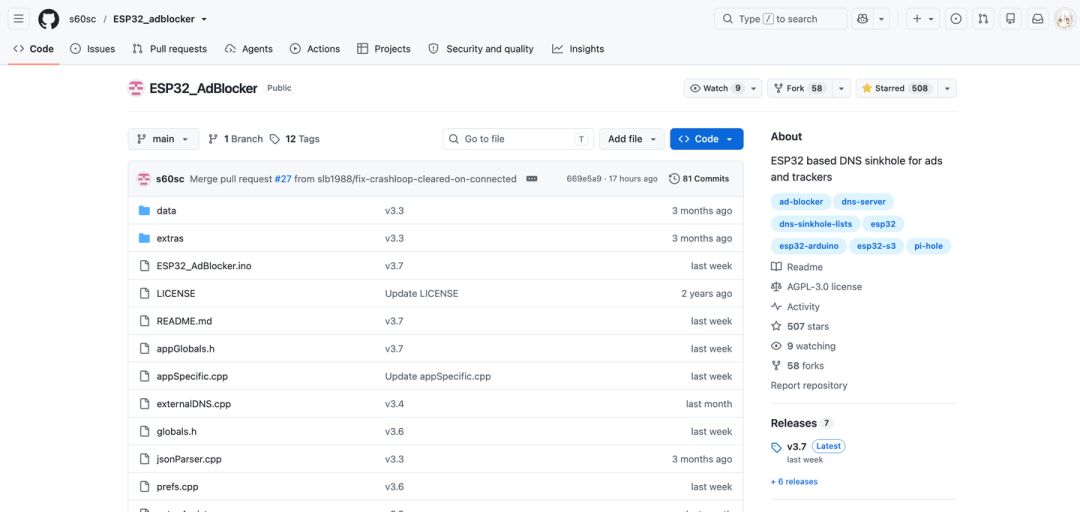Open the hamburger navigation menu
This screenshot has width=1080, height=512.
(19, 19)
